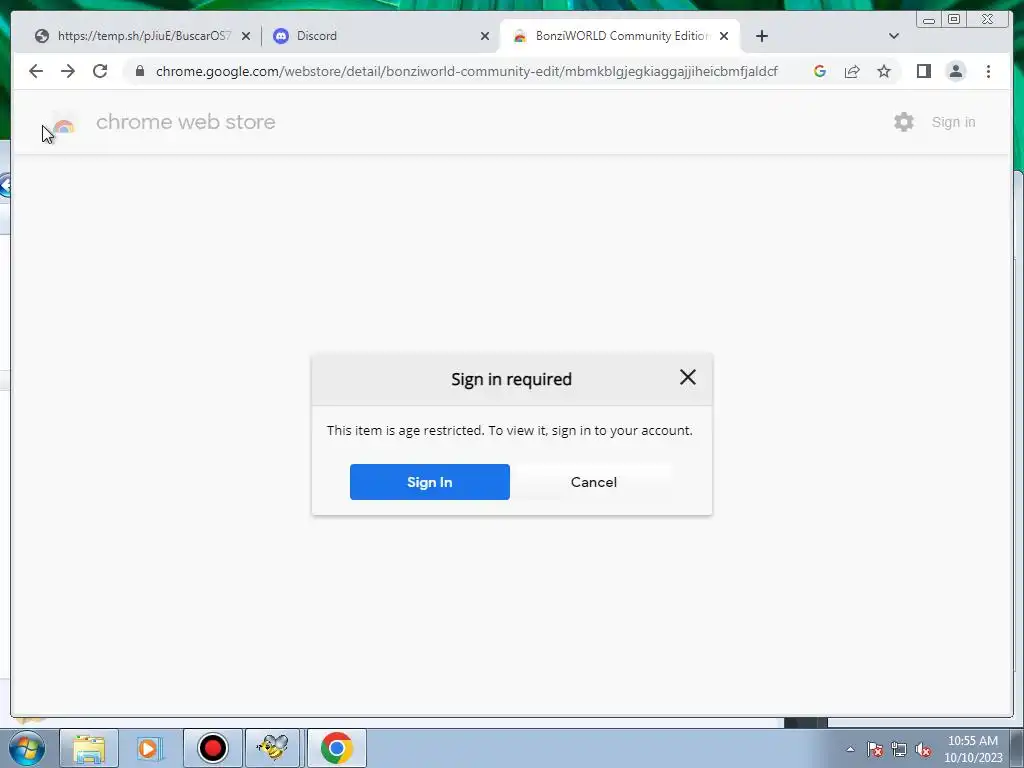Open Windows Explorer from the taskbar
Image resolution: width=1024 pixels, height=768 pixels.
click(x=89, y=748)
